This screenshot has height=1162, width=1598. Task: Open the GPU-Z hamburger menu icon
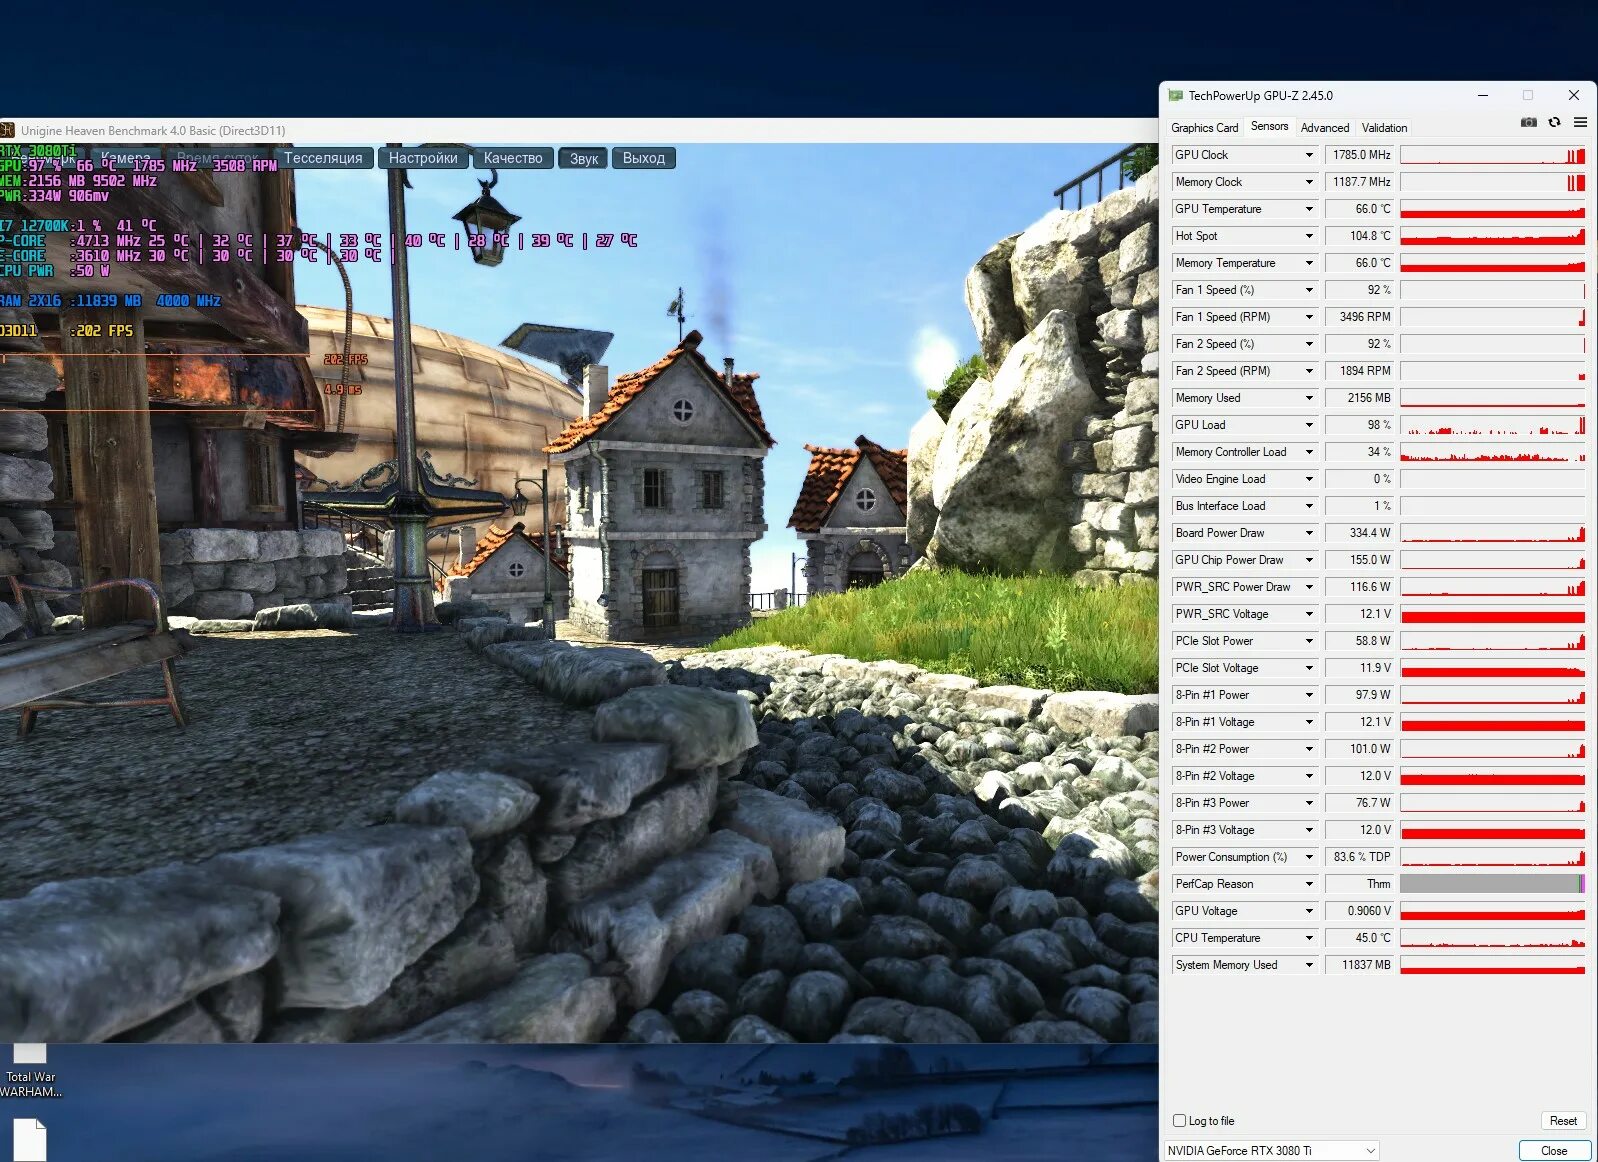tap(1580, 122)
